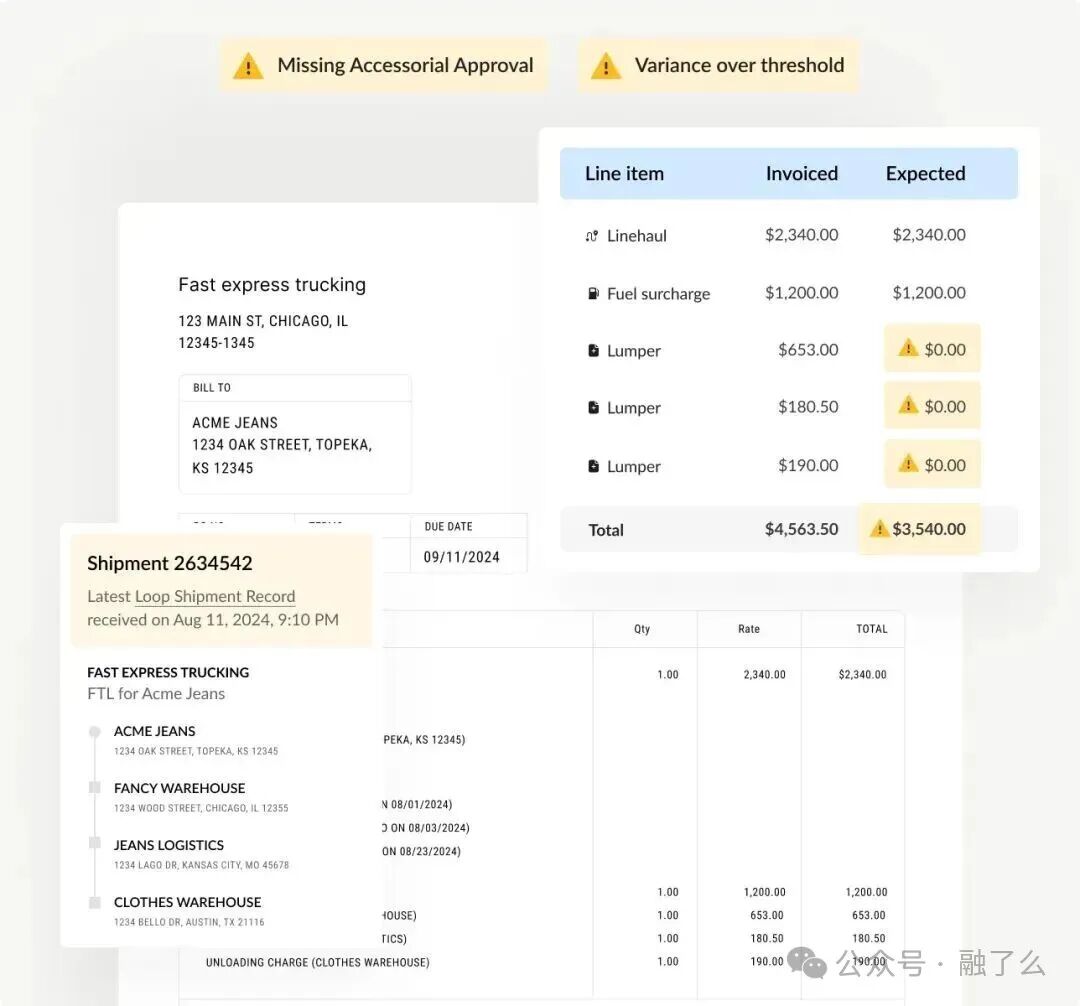The height and width of the screenshot is (1006, 1080).
Task: Select the Jeans Logistics stop in route
Action: click(x=168, y=845)
